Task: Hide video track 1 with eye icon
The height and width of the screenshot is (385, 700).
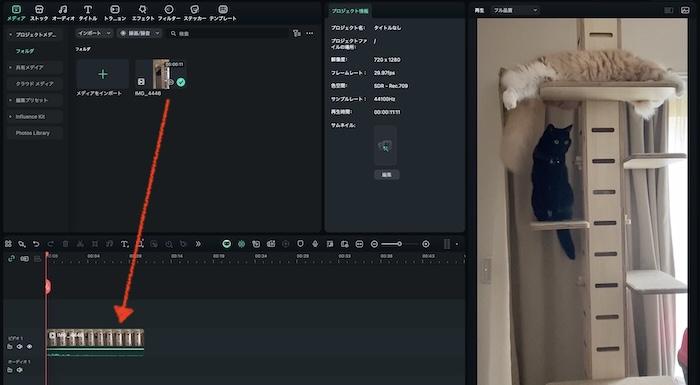Action: pos(29,347)
